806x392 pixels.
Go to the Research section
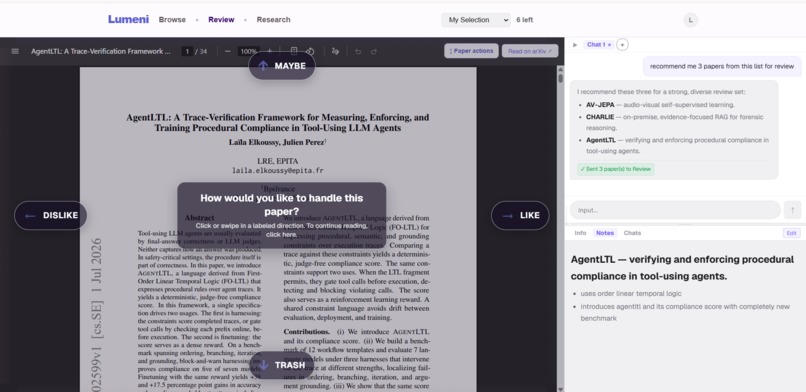(x=273, y=20)
